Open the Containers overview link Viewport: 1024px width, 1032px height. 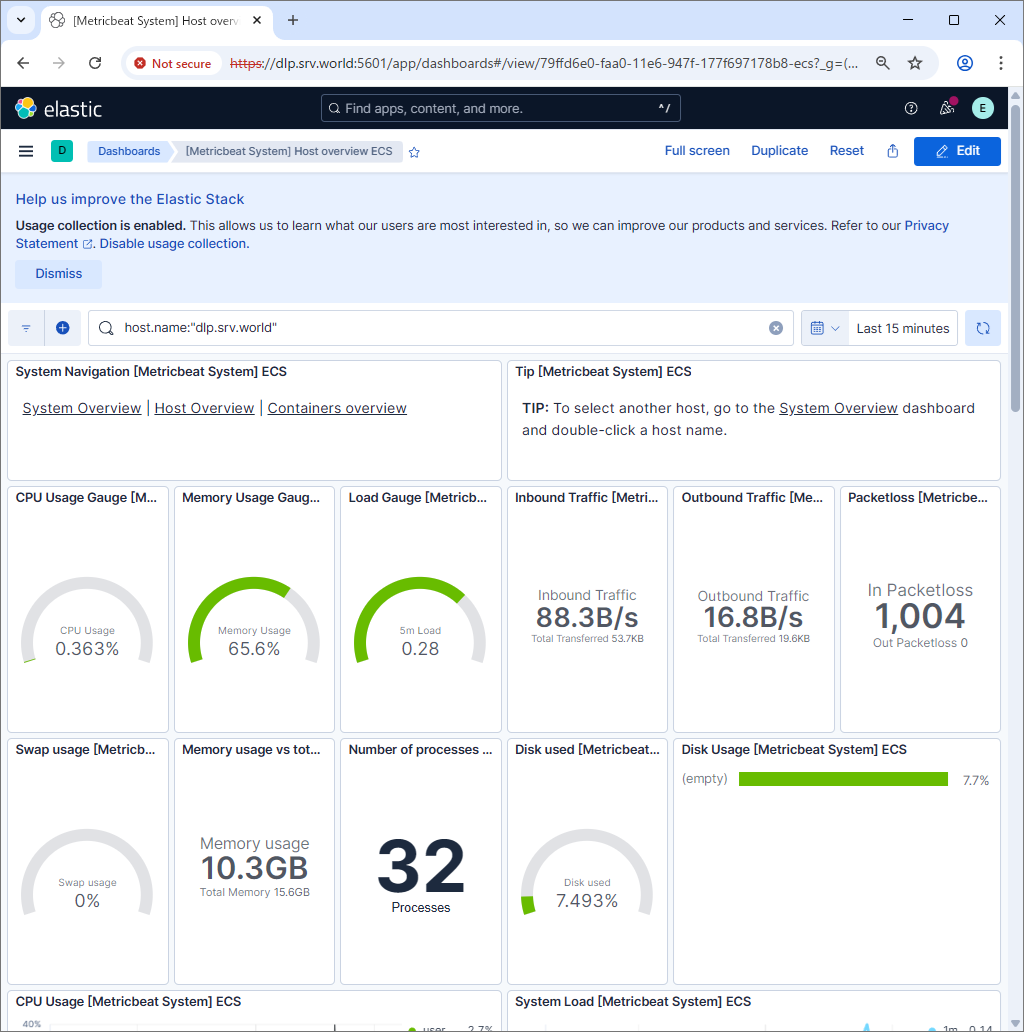(x=337, y=408)
